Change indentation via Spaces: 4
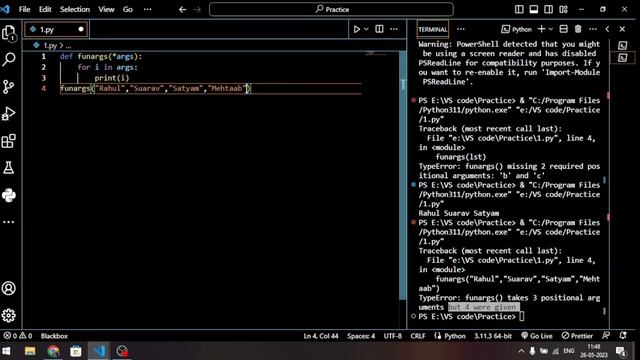Screen dimensions: 640x360 [x=361, y=336]
